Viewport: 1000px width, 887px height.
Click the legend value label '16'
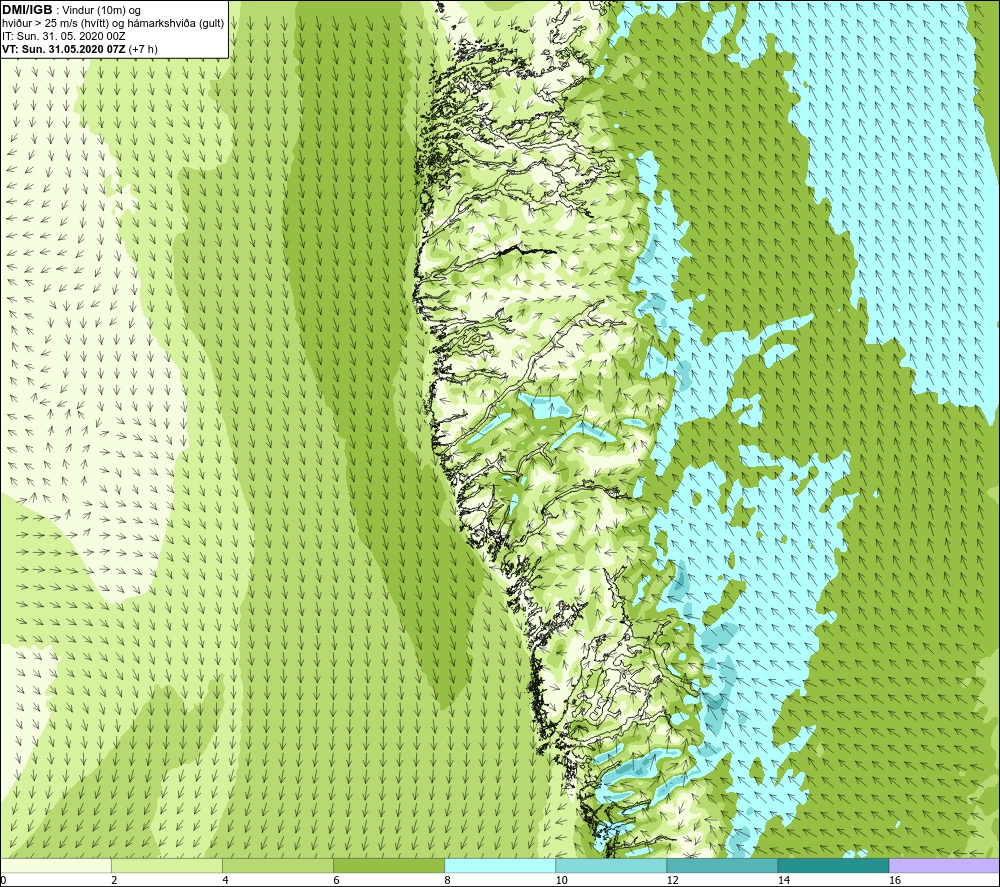click(x=894, y=880)
